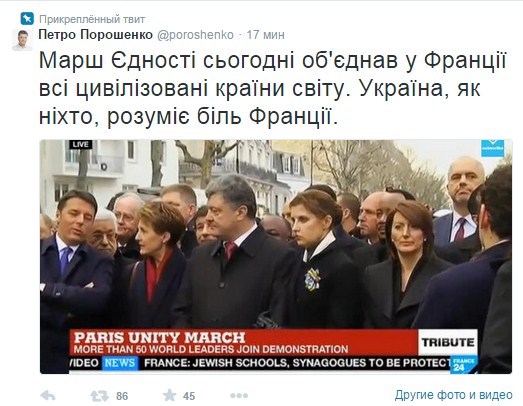Click the Прикреплённый твит label
The width and height of the screenshot is (523, 406).
[92, 19]
